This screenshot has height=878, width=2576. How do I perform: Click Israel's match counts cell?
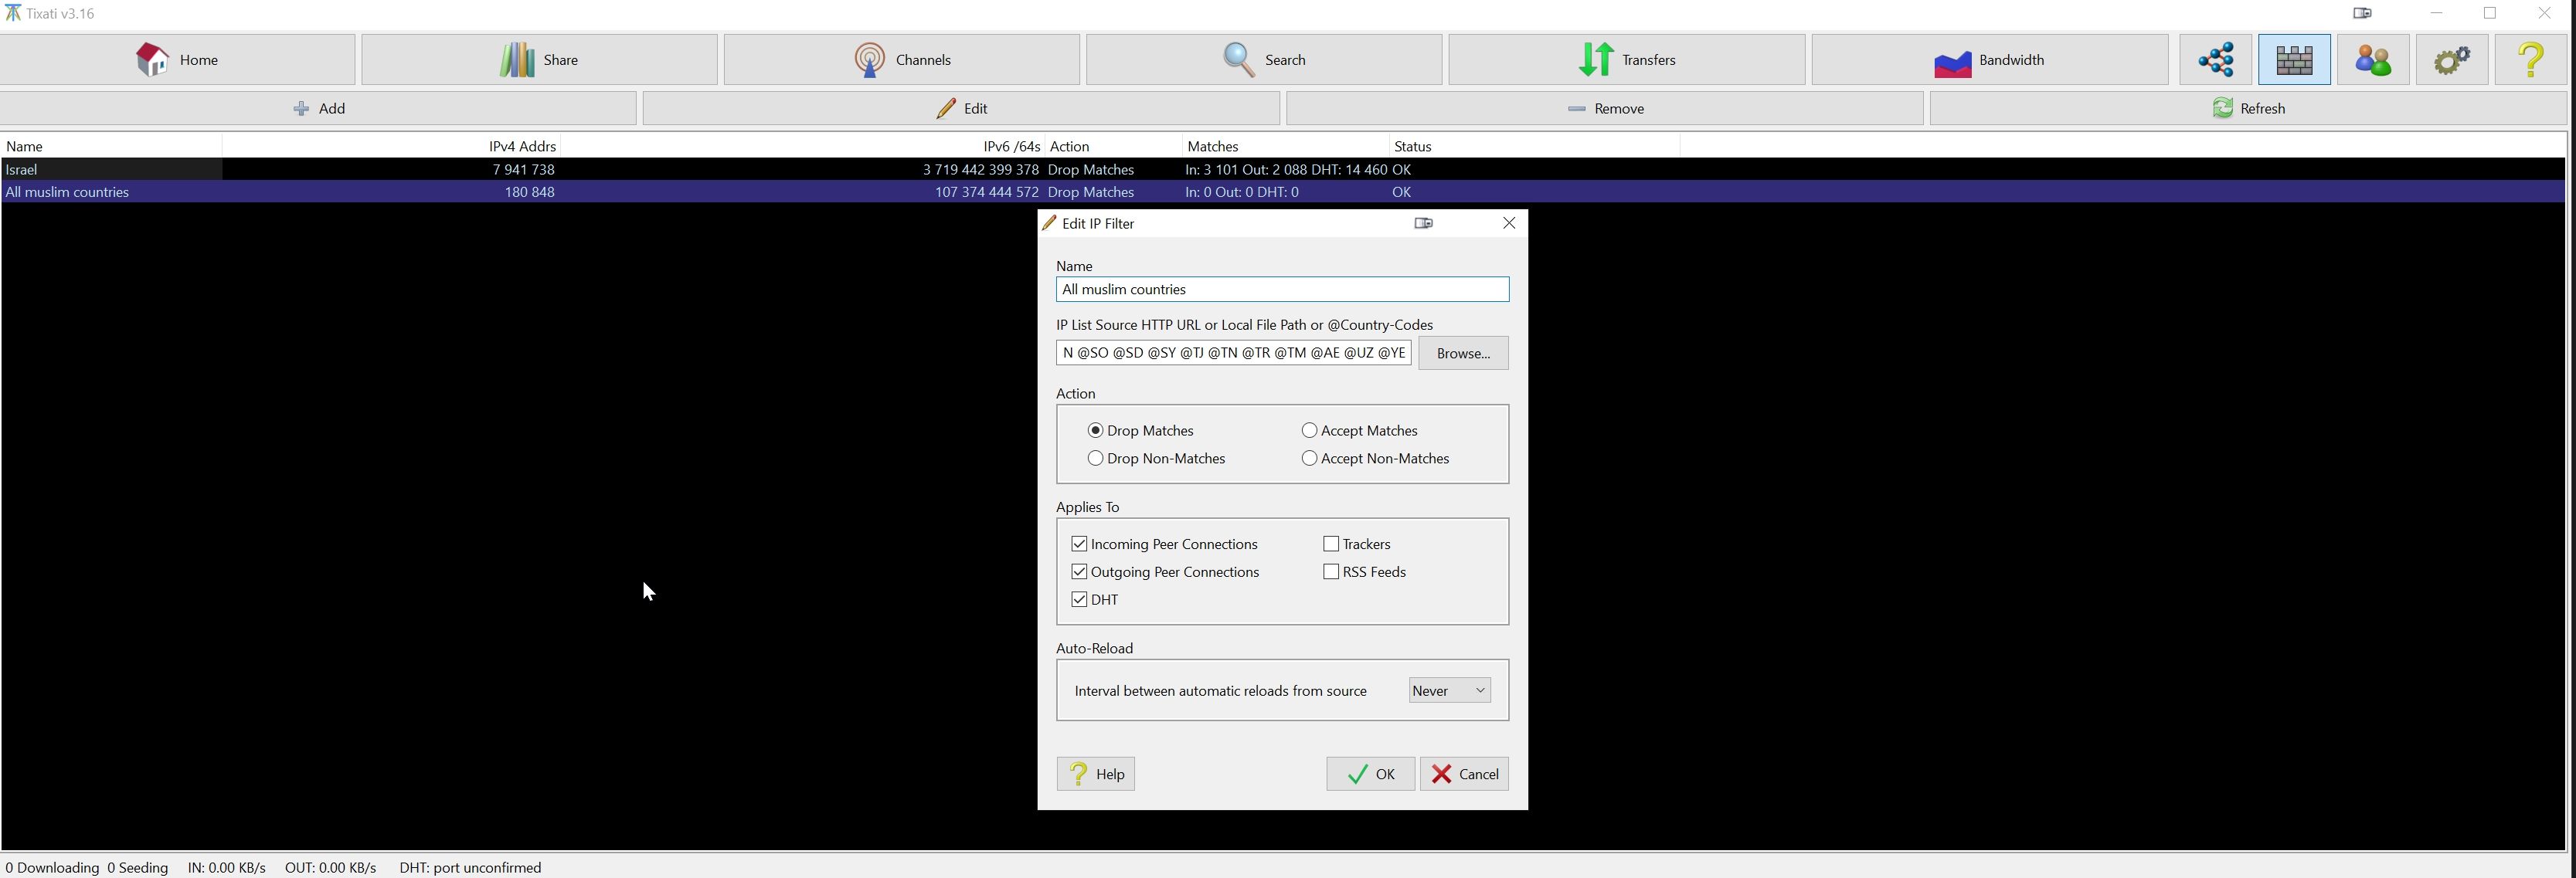coord(1286,170)
